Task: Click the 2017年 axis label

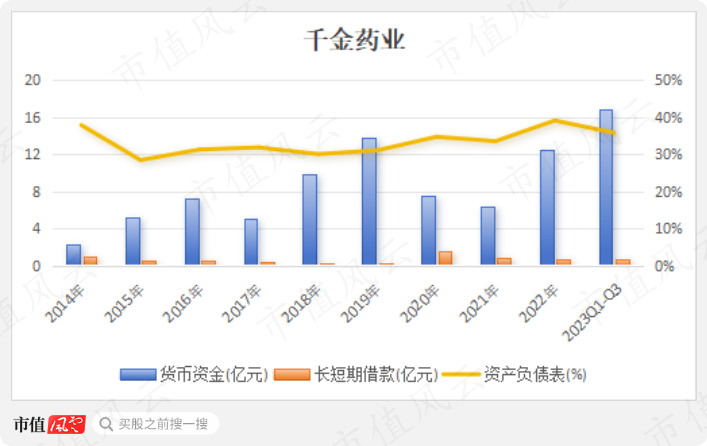Action: pyautogui.click(x=242, y=303)
